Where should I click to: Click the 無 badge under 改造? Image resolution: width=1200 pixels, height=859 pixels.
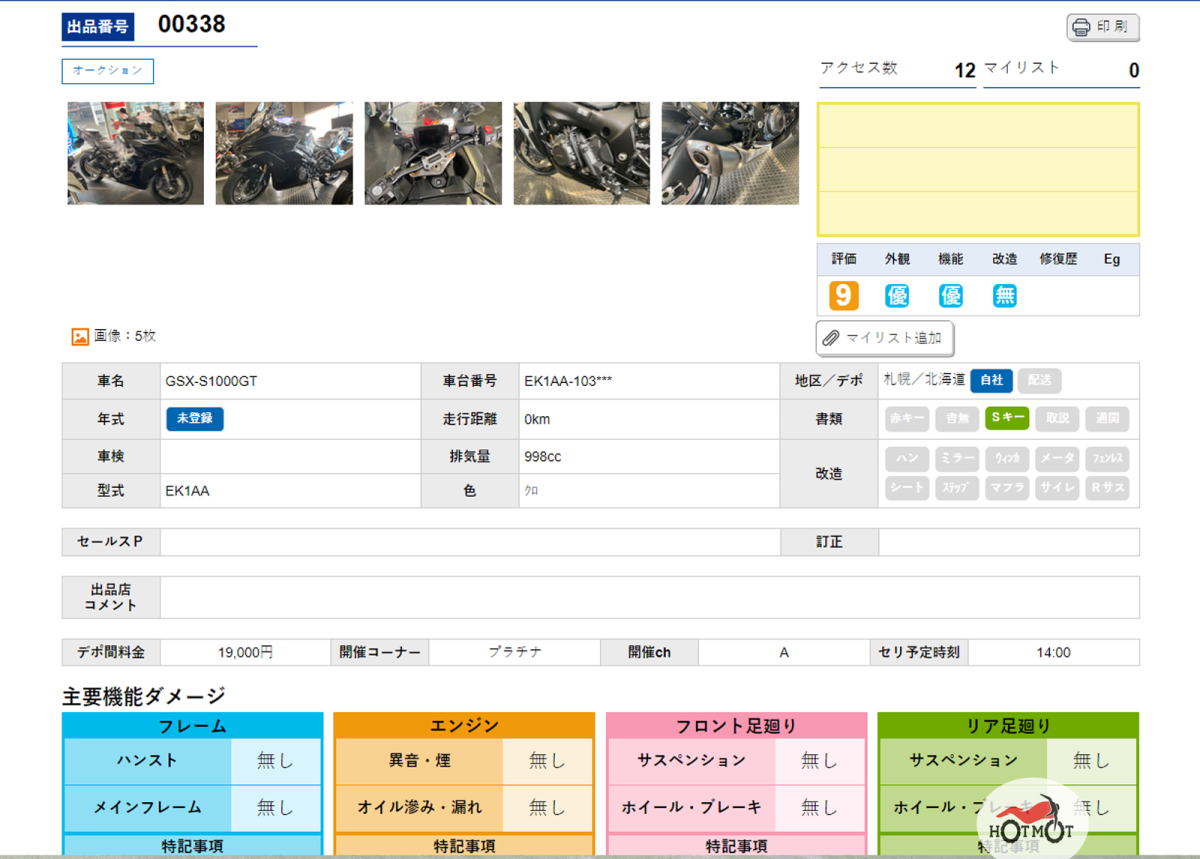coord(1005,295)
